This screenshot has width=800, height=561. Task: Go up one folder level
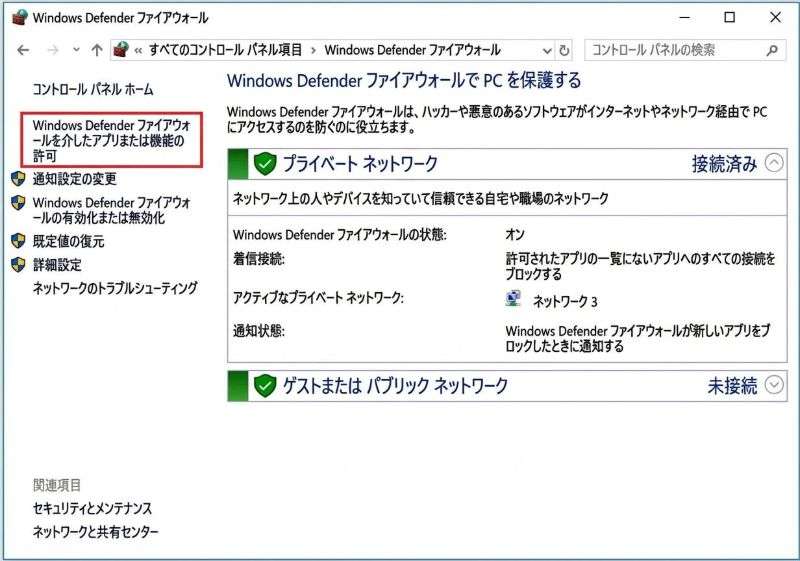coord(96,50)
